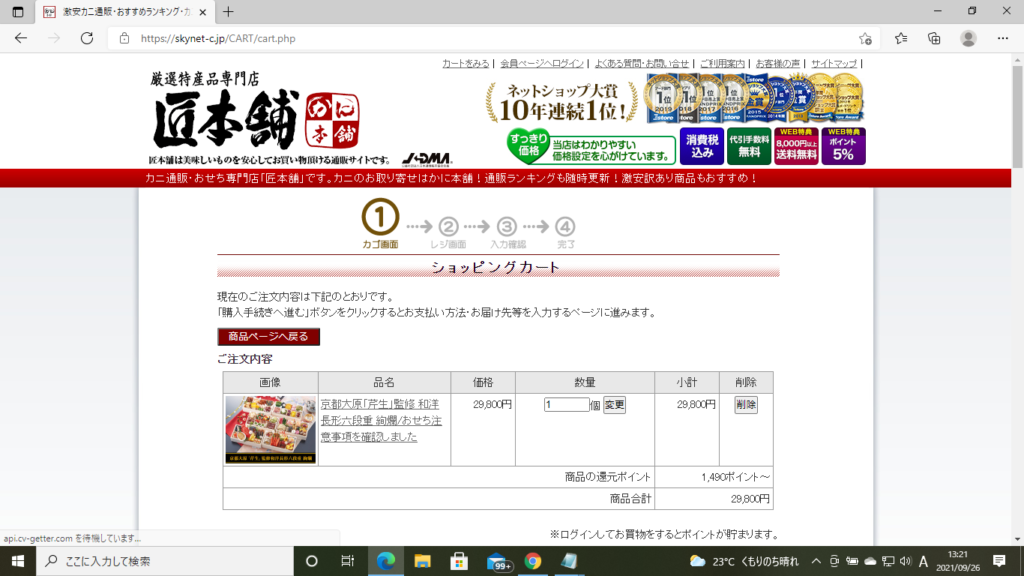Open the ご利用案内 link
Viewport: 1024px width, 576px height.
722,63
